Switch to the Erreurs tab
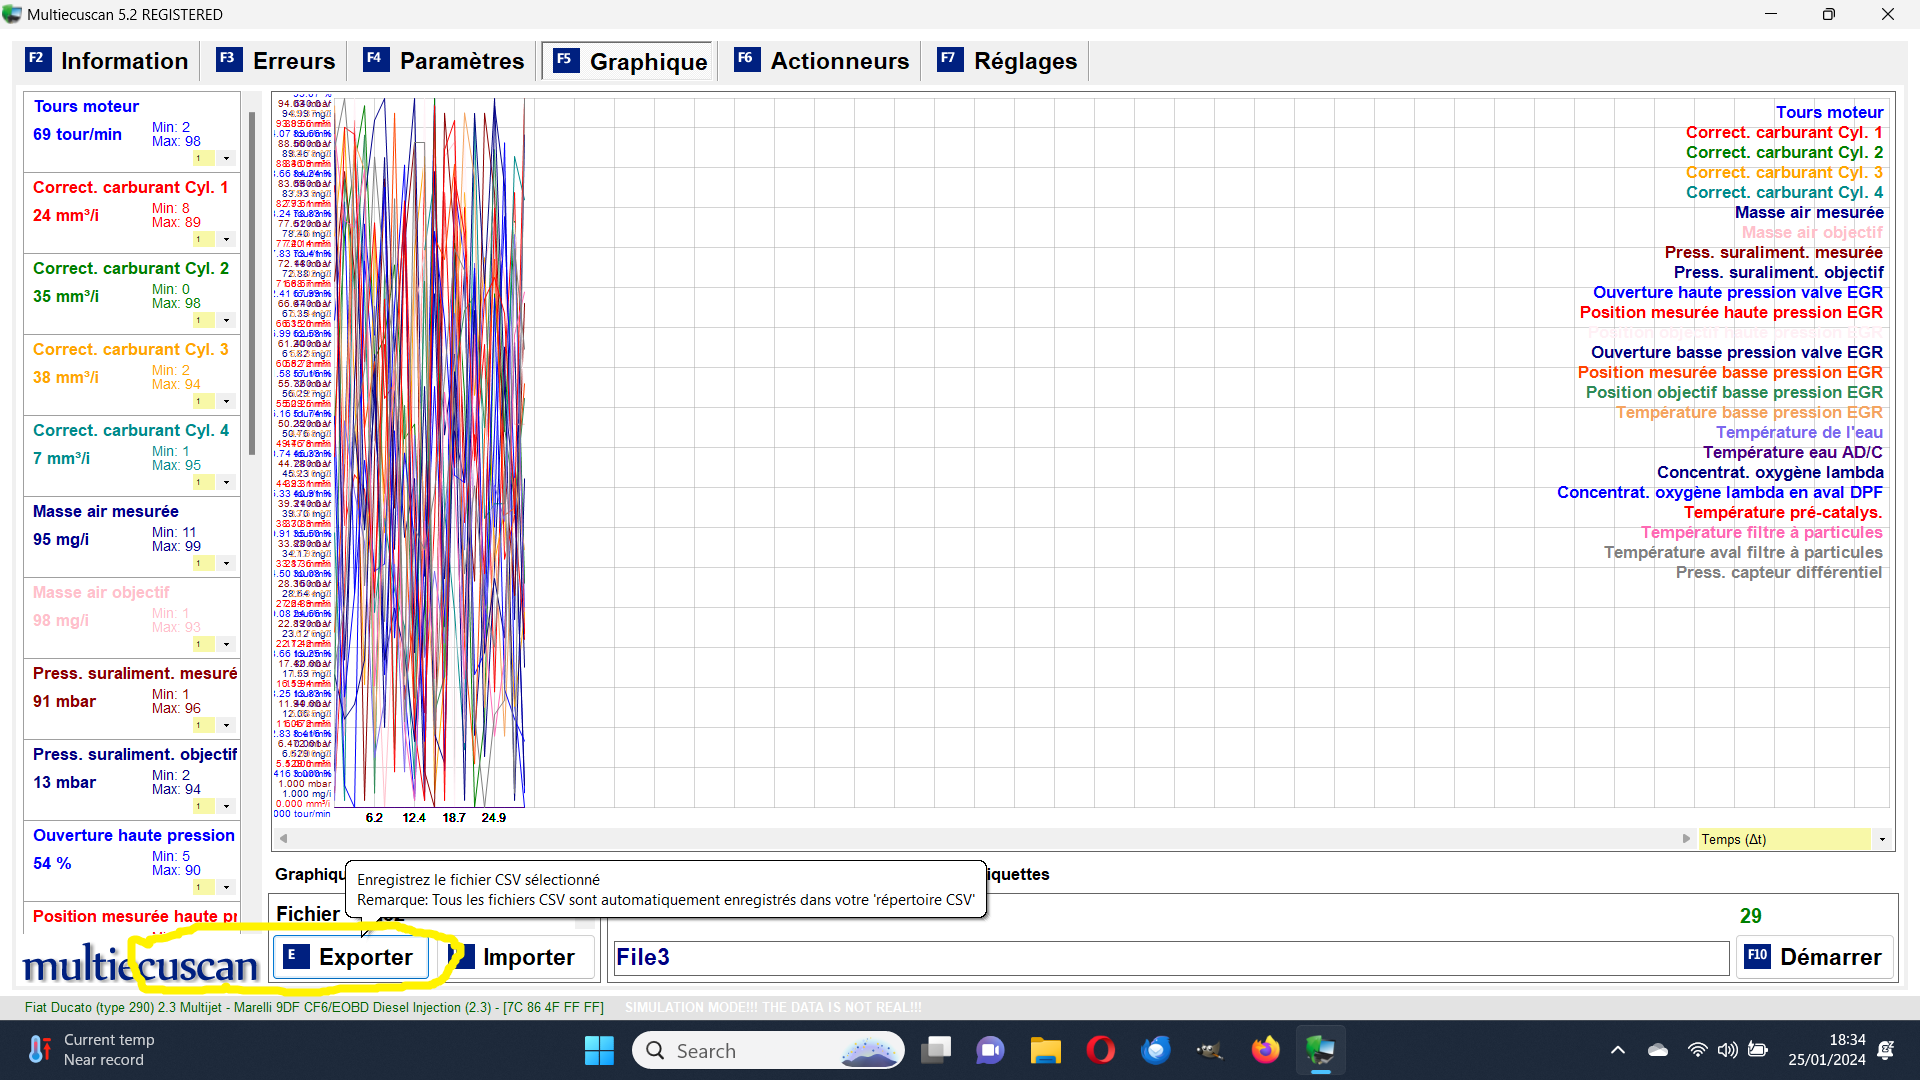The width and height of the screenshot is (1920, 1080). tap(276, 61)
